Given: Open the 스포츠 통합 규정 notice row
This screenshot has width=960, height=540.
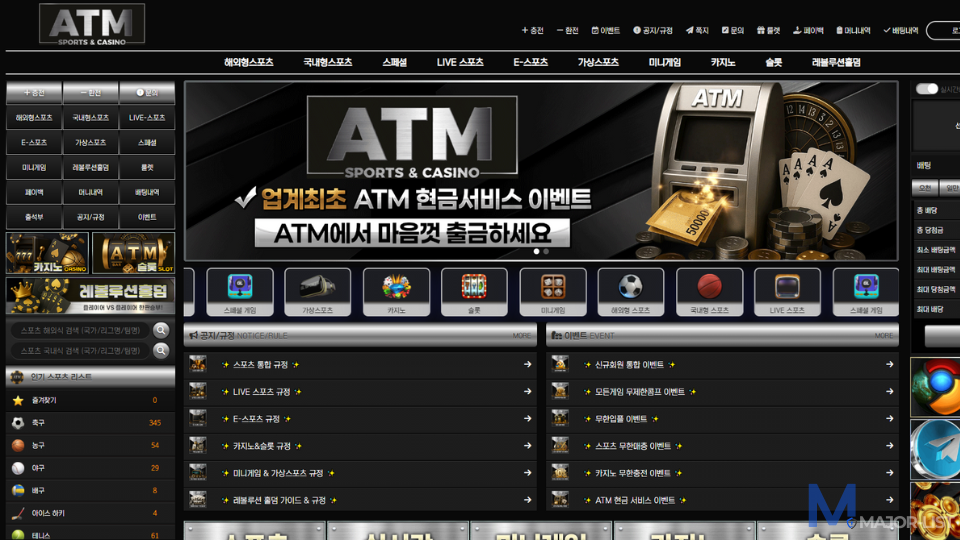Looking at the screenshot, I should point(360,364).
